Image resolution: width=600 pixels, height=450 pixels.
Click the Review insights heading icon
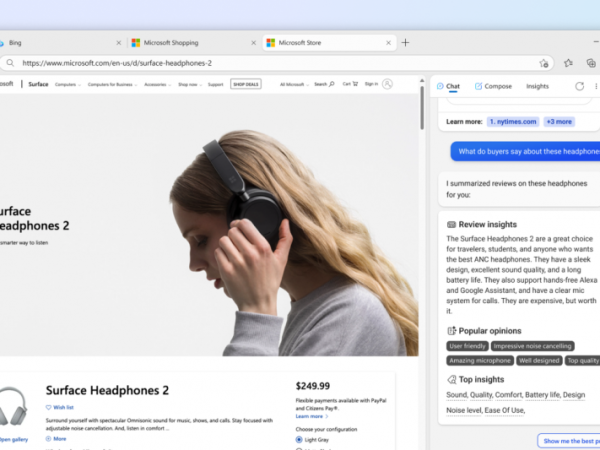point(452,225)
